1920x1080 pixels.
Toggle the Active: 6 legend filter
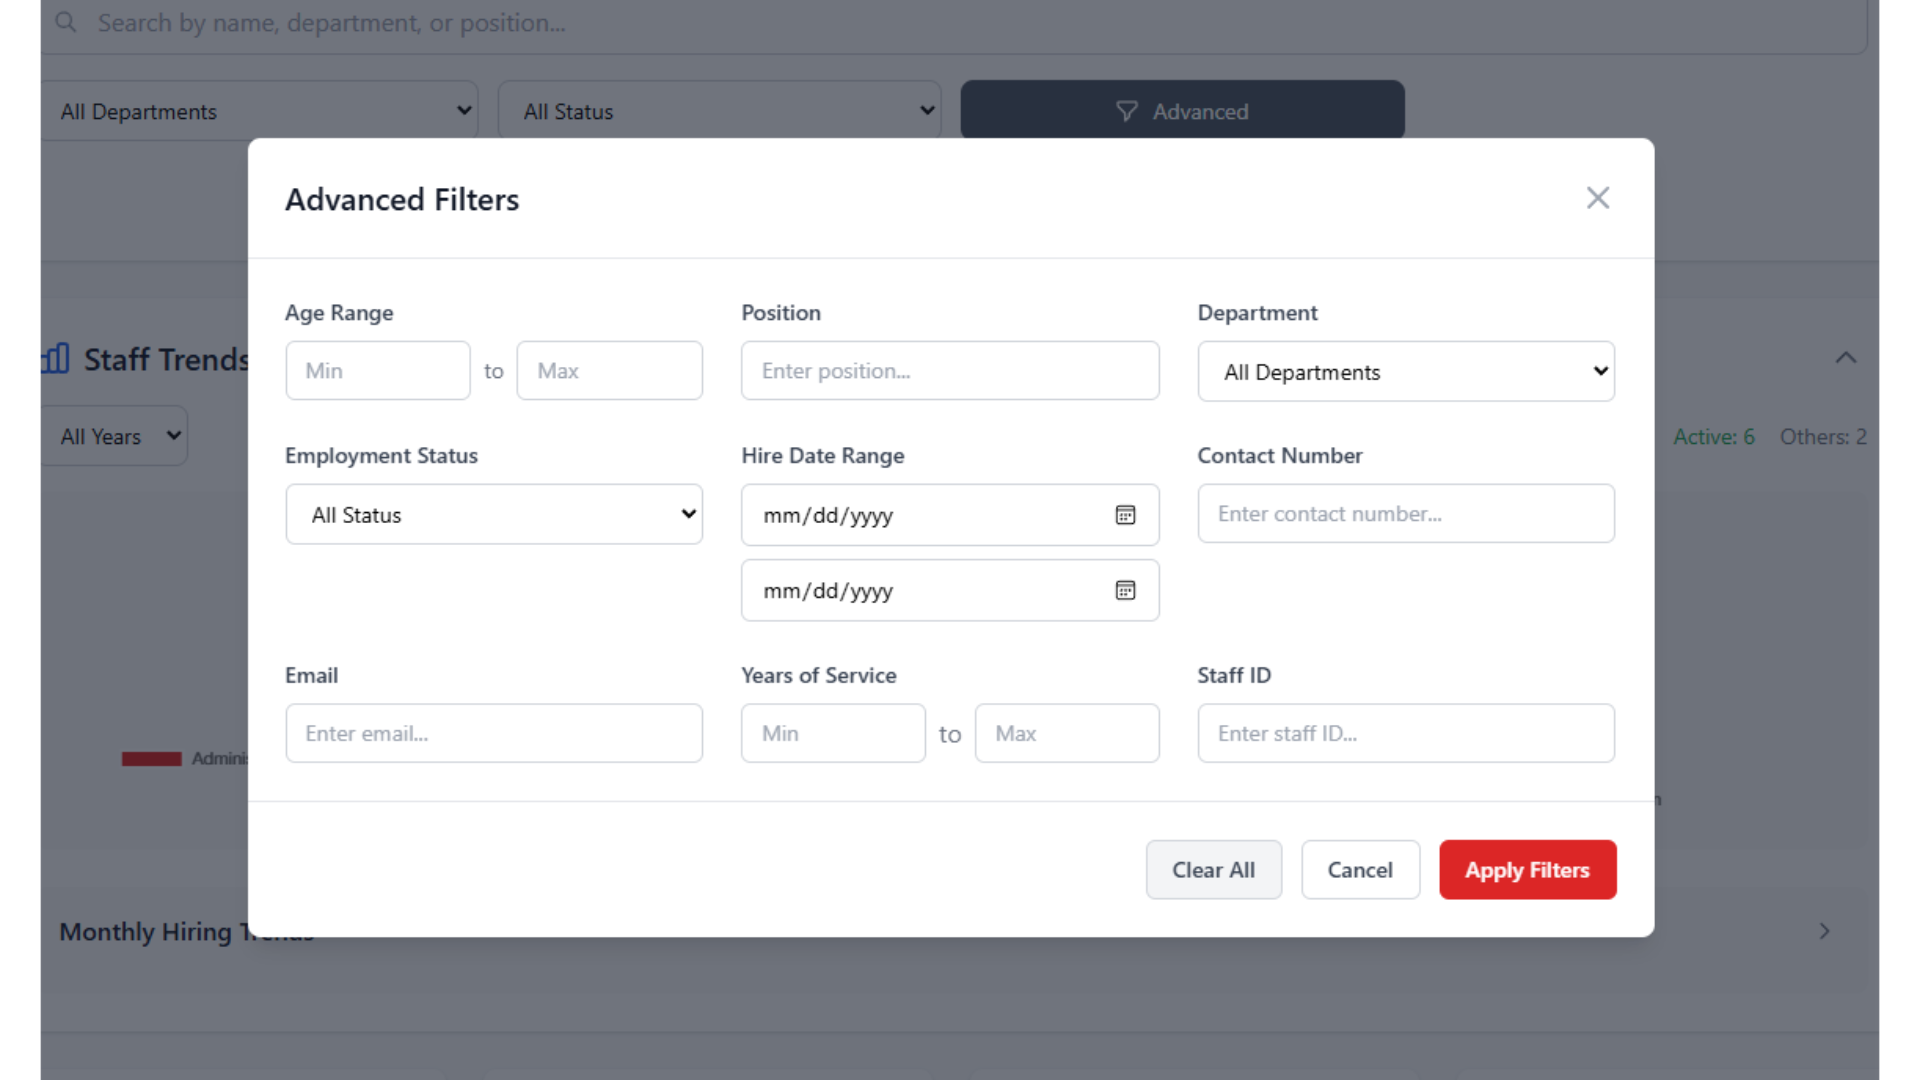click(x=1713, y=436)
